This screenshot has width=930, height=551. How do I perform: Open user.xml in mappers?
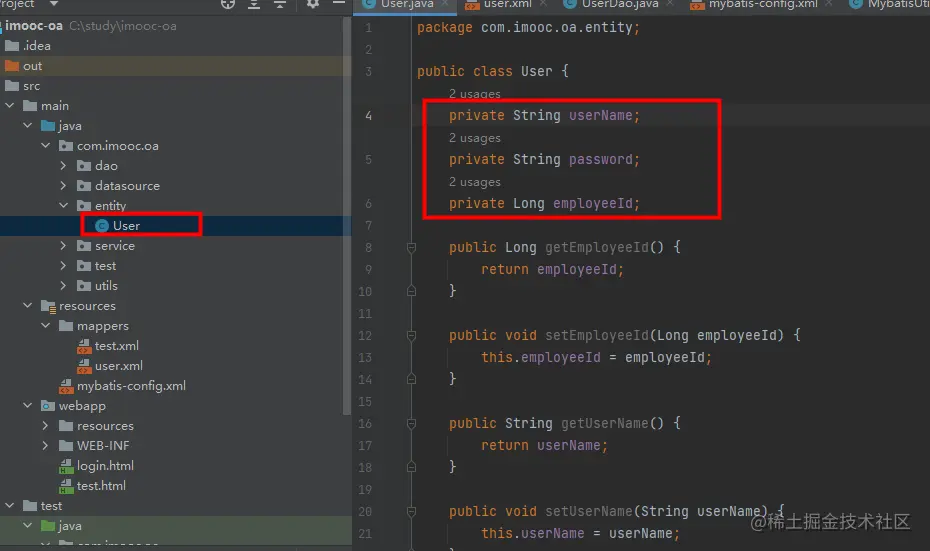119,366
